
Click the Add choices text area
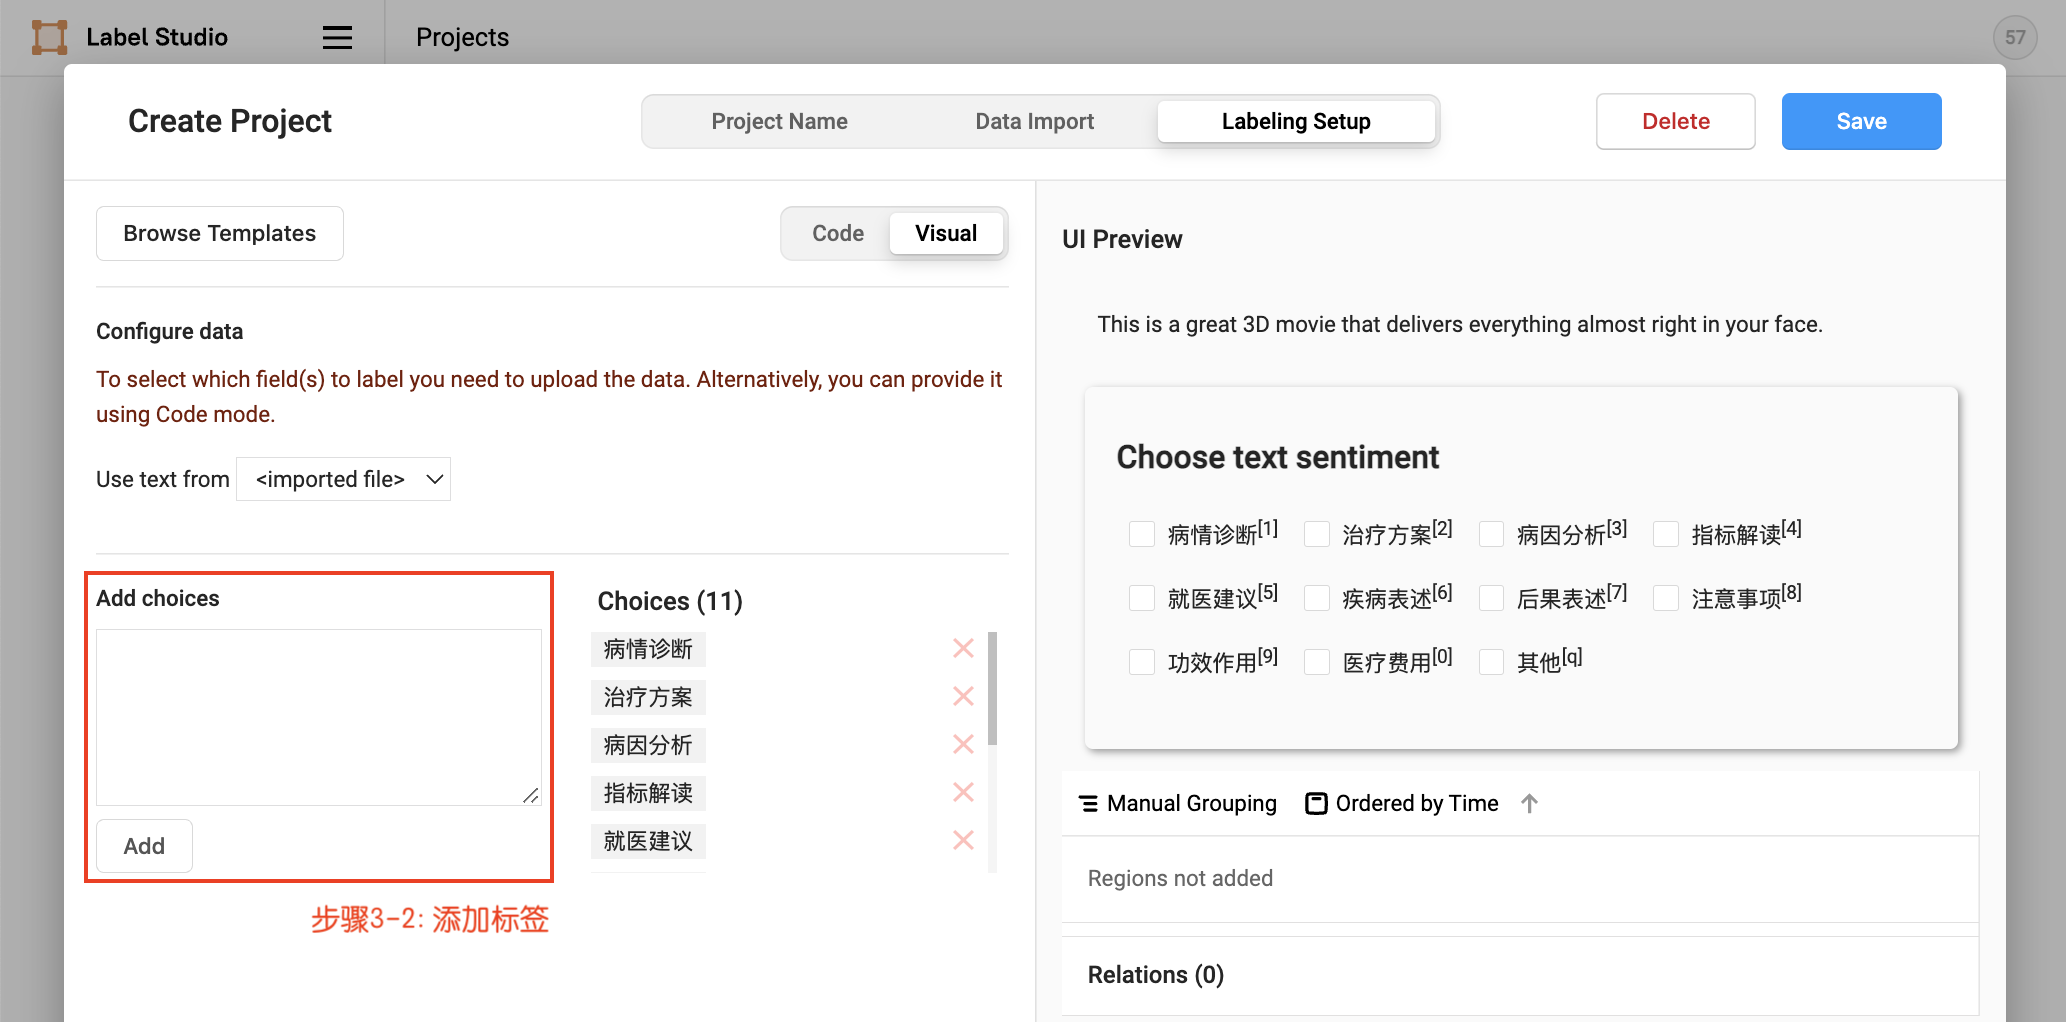click(x=318, y=716)
